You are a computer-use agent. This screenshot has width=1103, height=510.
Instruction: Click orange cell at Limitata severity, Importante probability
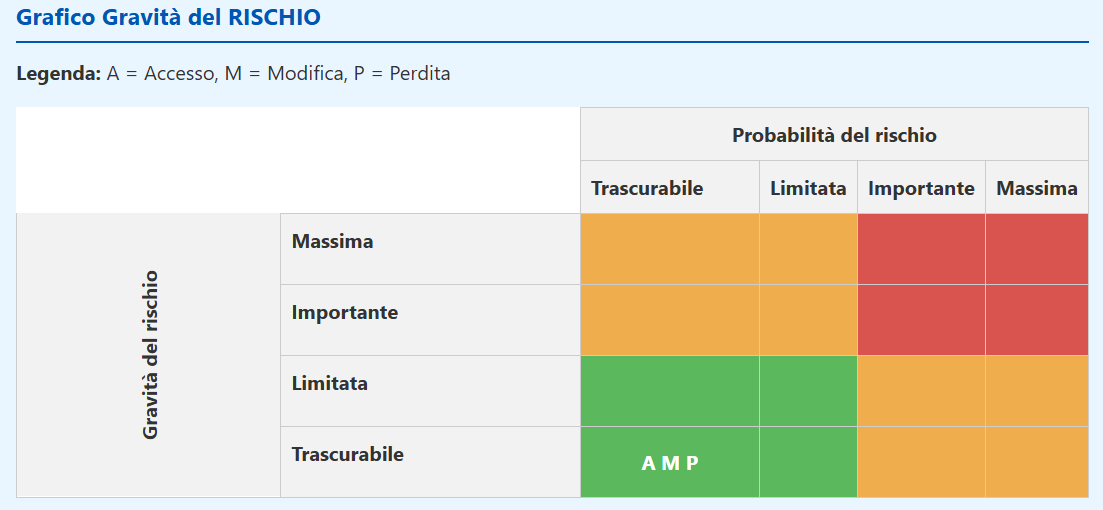point(921,391)
